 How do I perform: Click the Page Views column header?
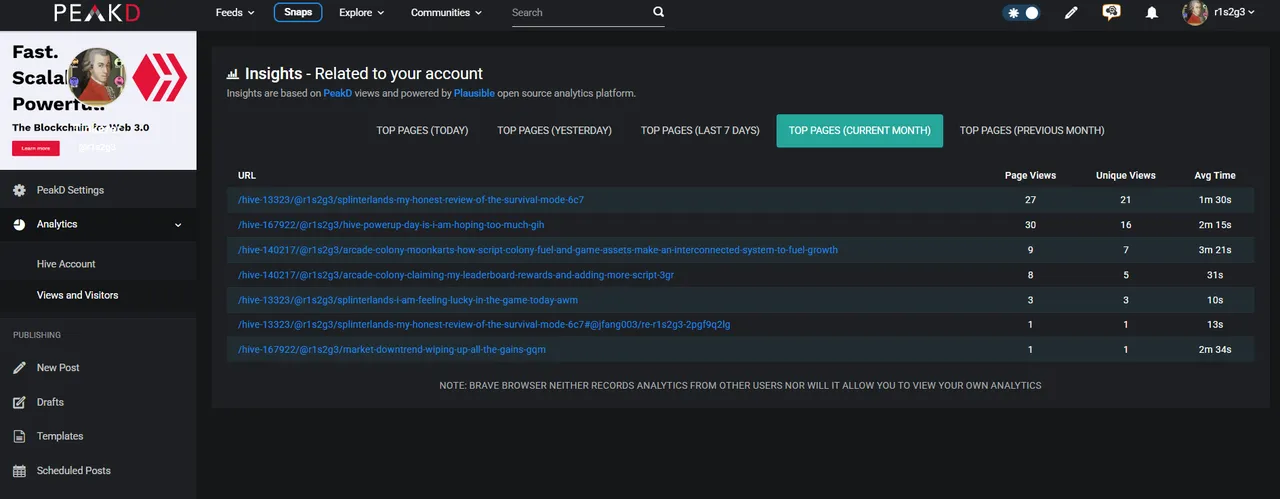coord(1030,175)
